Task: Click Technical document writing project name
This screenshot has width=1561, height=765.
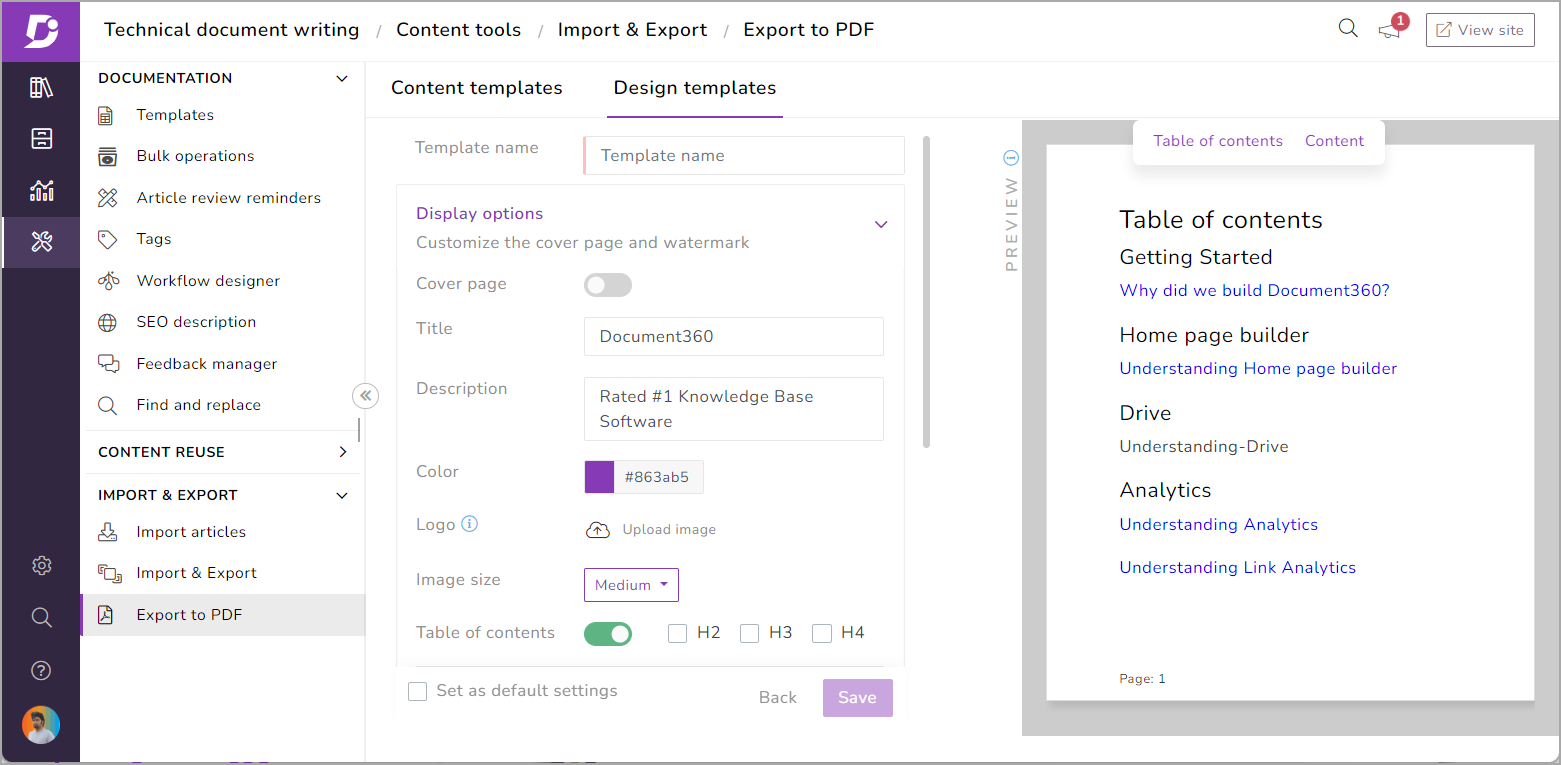Action: [x=231, y=30]
